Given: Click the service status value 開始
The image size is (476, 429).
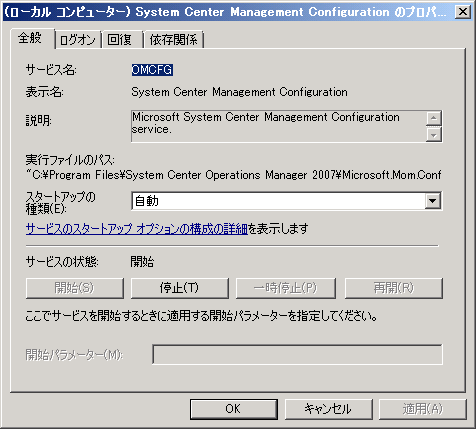Looking at the screenshot, I should click(142, 262).
